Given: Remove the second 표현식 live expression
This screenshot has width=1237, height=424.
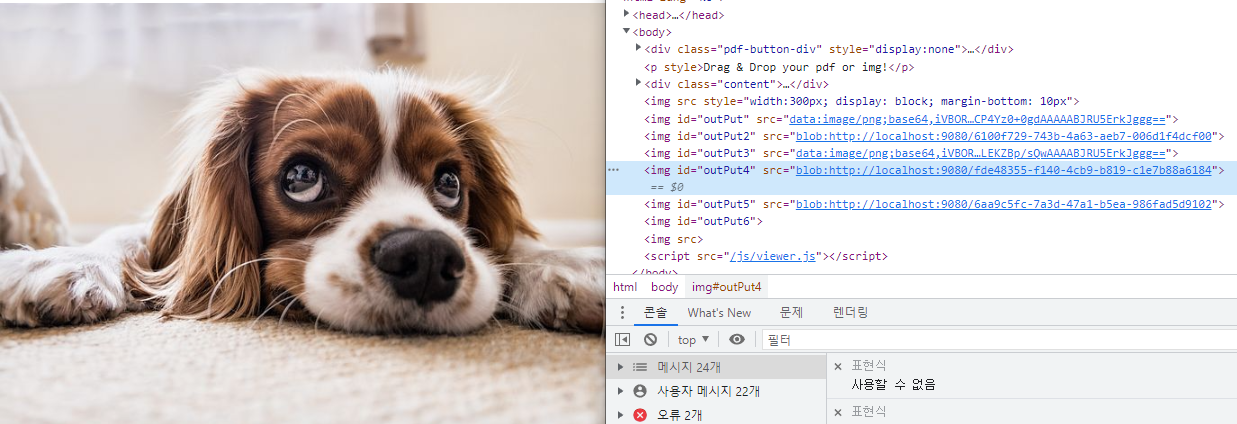Looking at the screenshot, I should tap(838, 412).
